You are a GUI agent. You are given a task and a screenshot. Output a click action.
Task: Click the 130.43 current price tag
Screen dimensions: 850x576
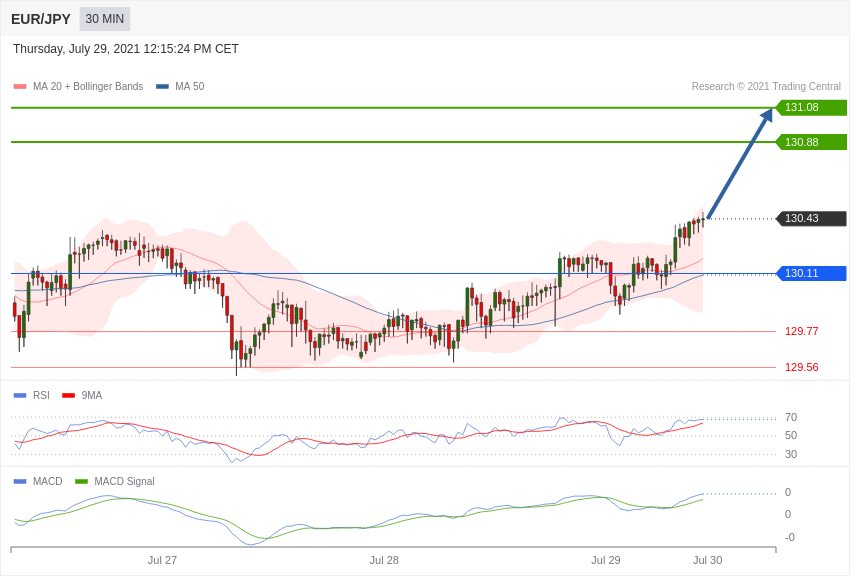pyautogui.click(x=811, y=219)
